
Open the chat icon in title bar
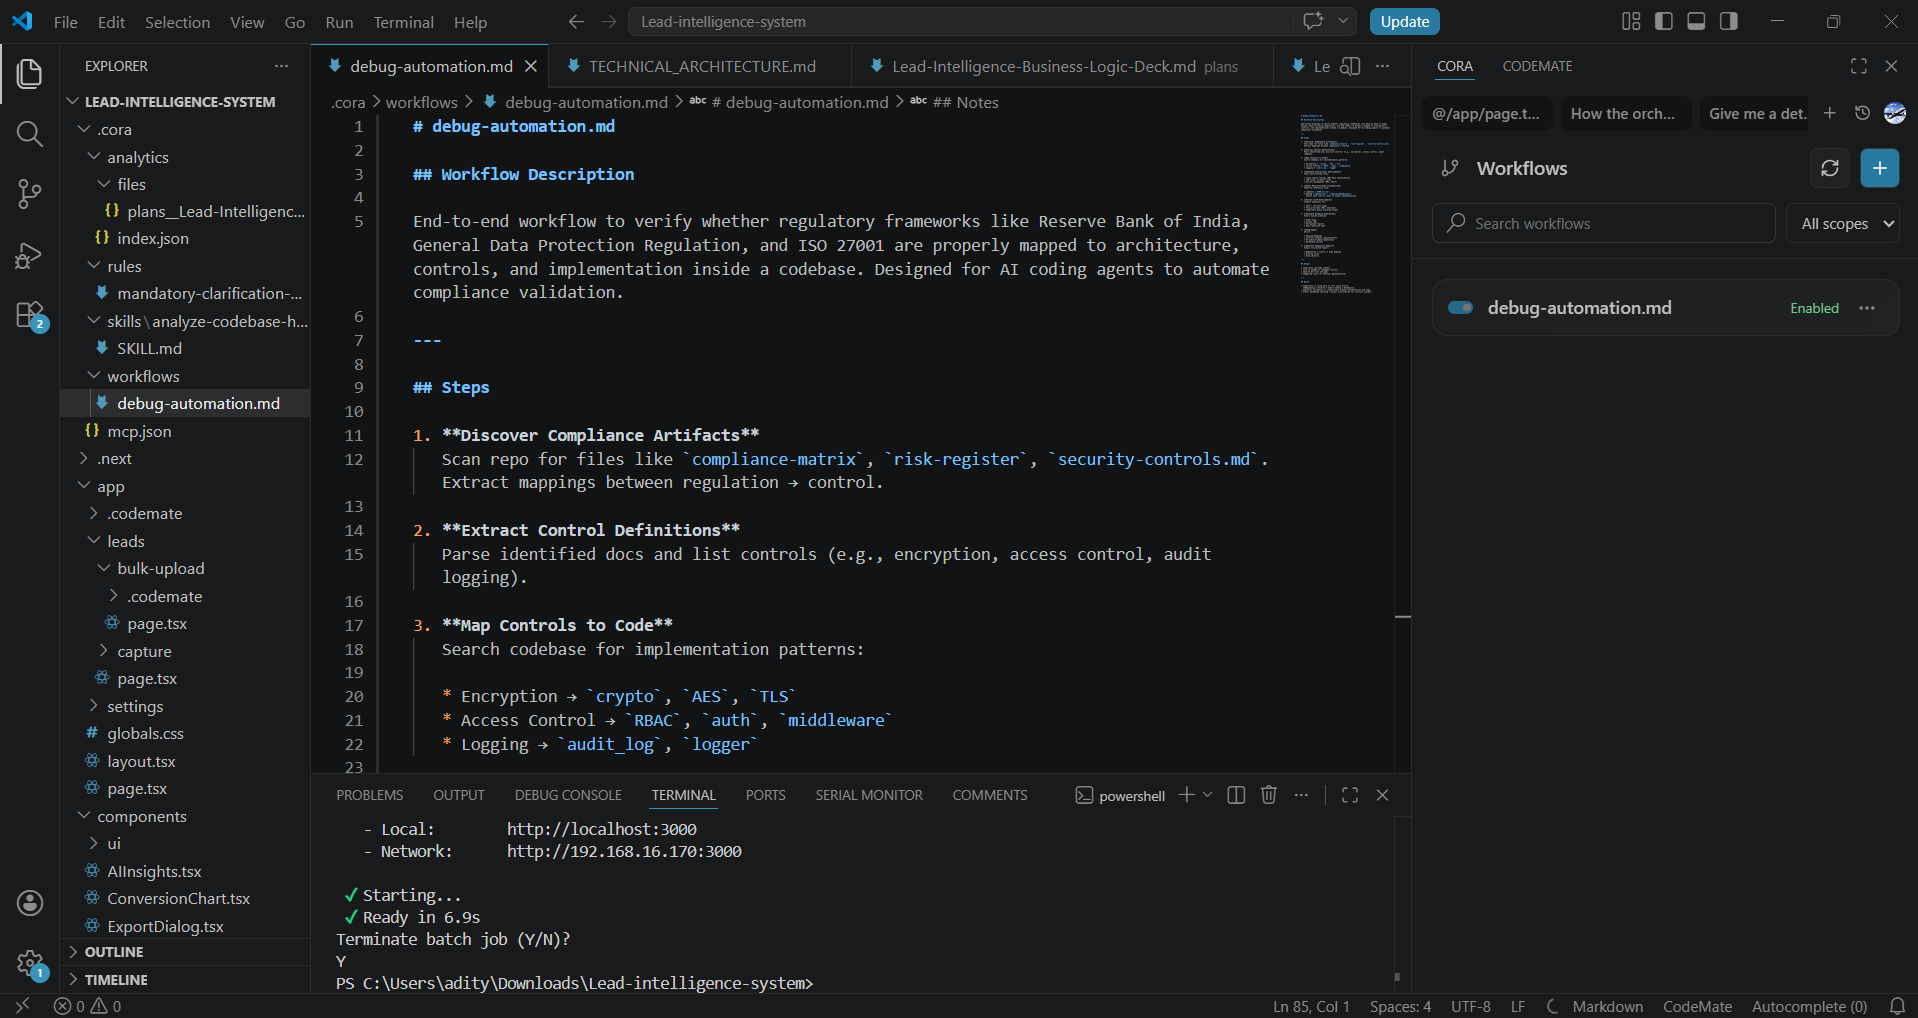(1313, 21)
